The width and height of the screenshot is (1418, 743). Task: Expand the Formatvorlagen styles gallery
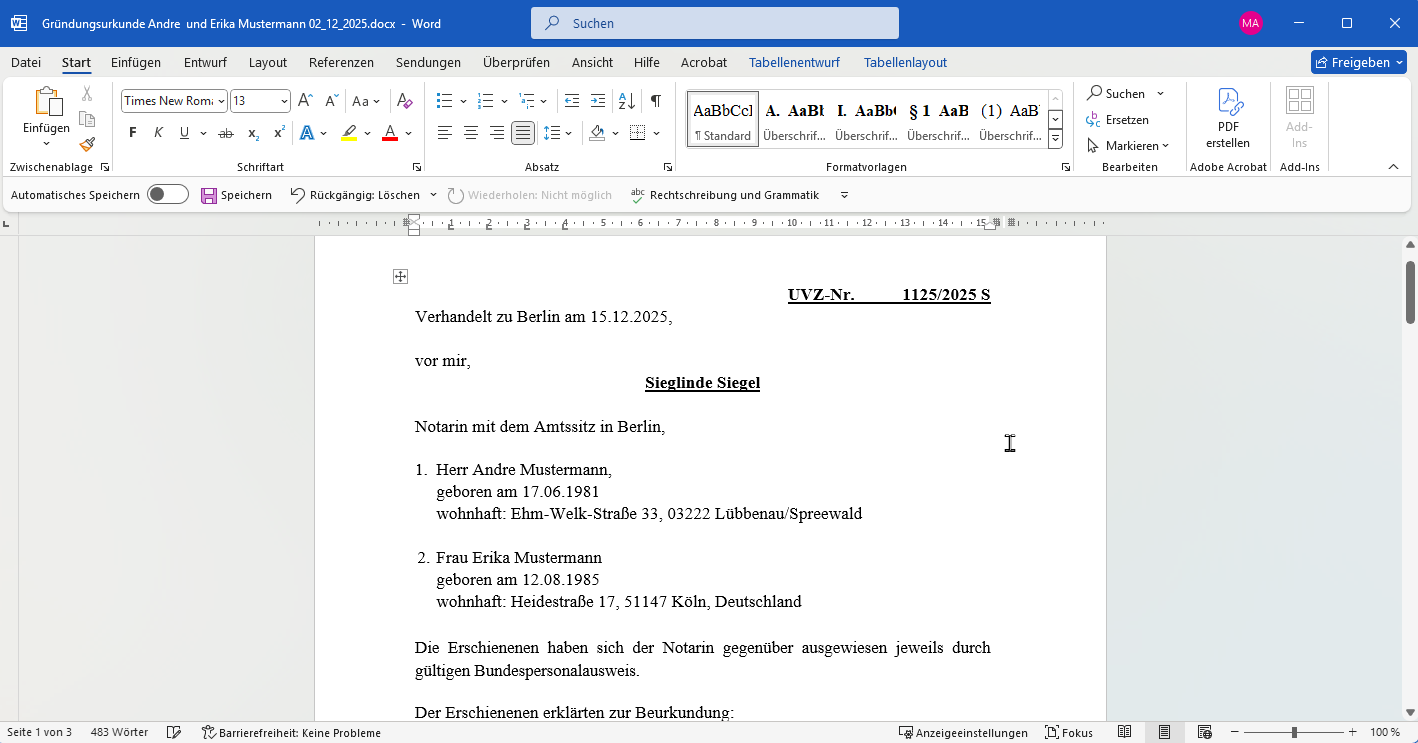tap(1055, 139)
